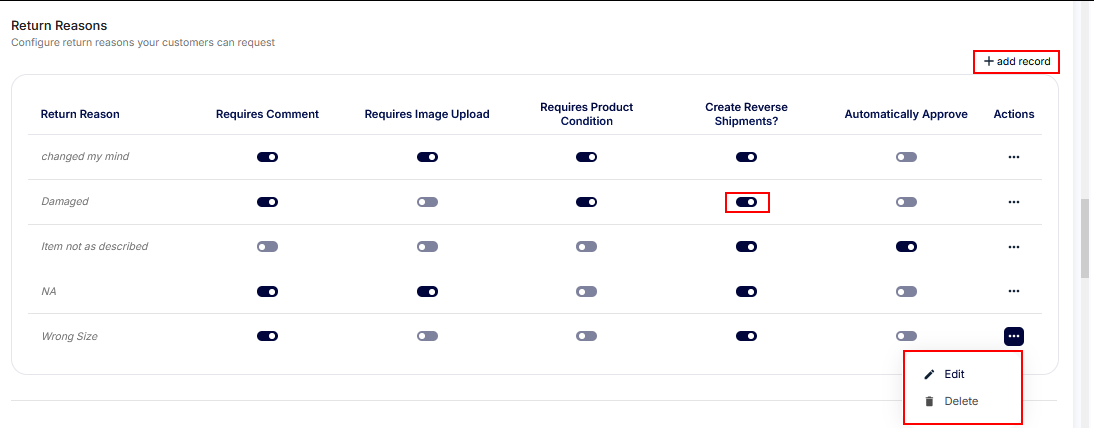Click the Damaged return reason name

[65, 202]
